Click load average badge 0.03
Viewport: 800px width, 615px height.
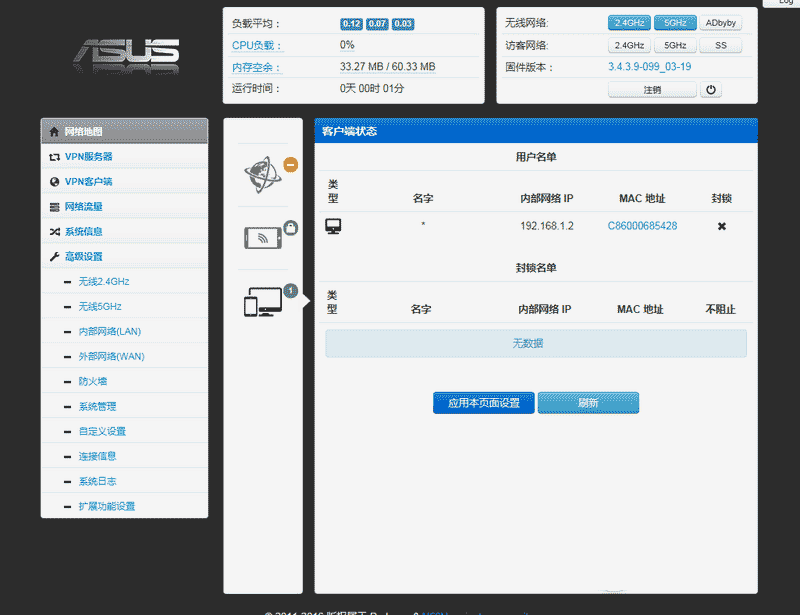click(403, 24)
